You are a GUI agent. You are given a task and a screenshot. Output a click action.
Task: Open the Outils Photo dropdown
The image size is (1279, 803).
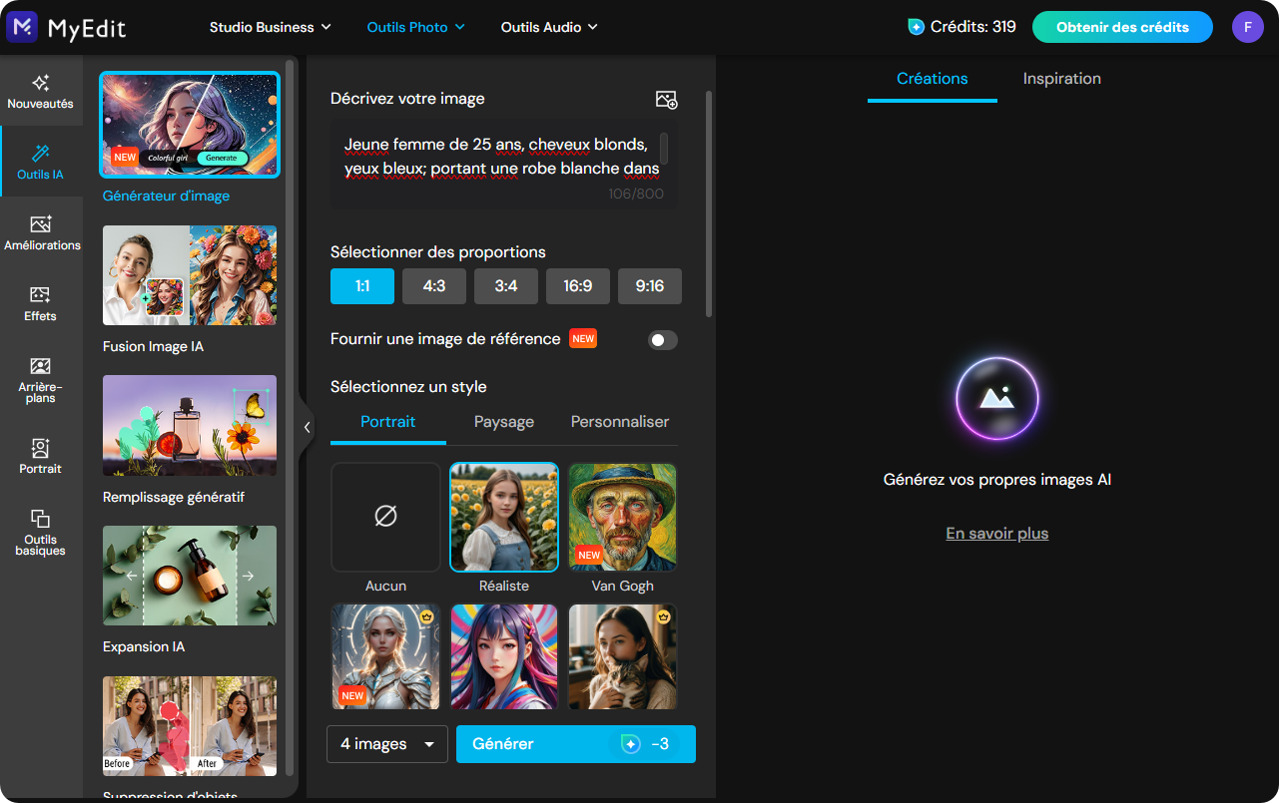[x=416, y=27]
